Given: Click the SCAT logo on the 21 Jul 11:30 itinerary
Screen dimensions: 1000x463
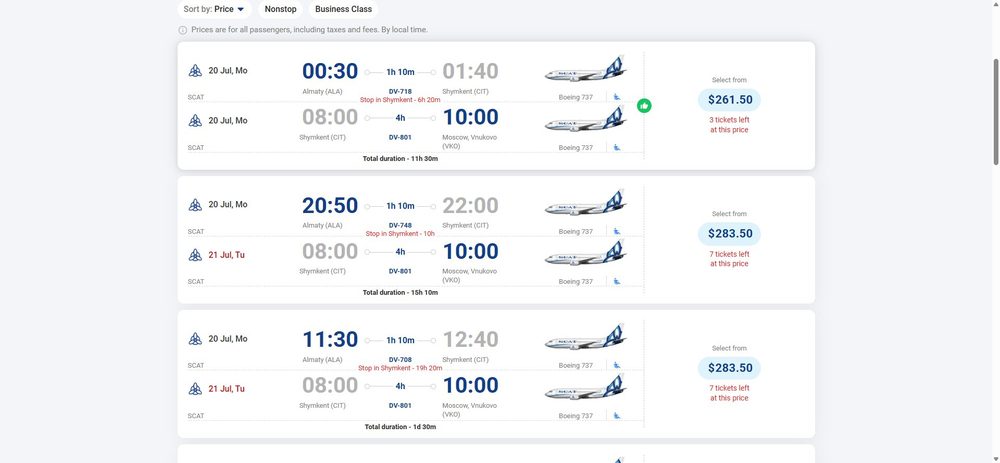Looking at the screenshot, I should (x=195, y=389).
